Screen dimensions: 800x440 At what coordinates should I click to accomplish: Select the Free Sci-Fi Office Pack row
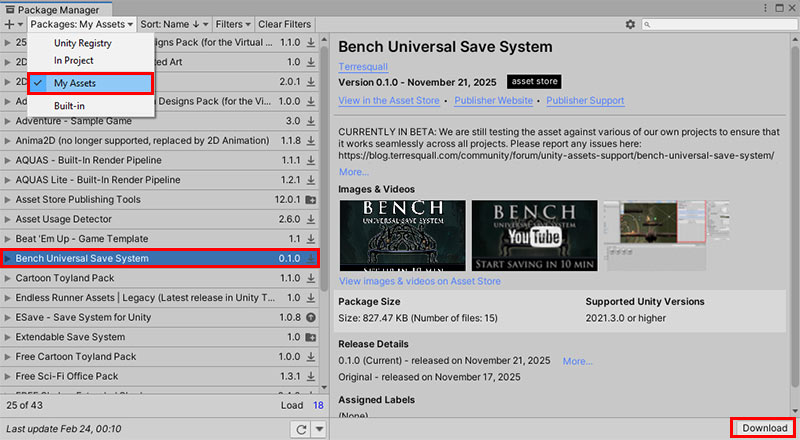(x=160, y=376)
